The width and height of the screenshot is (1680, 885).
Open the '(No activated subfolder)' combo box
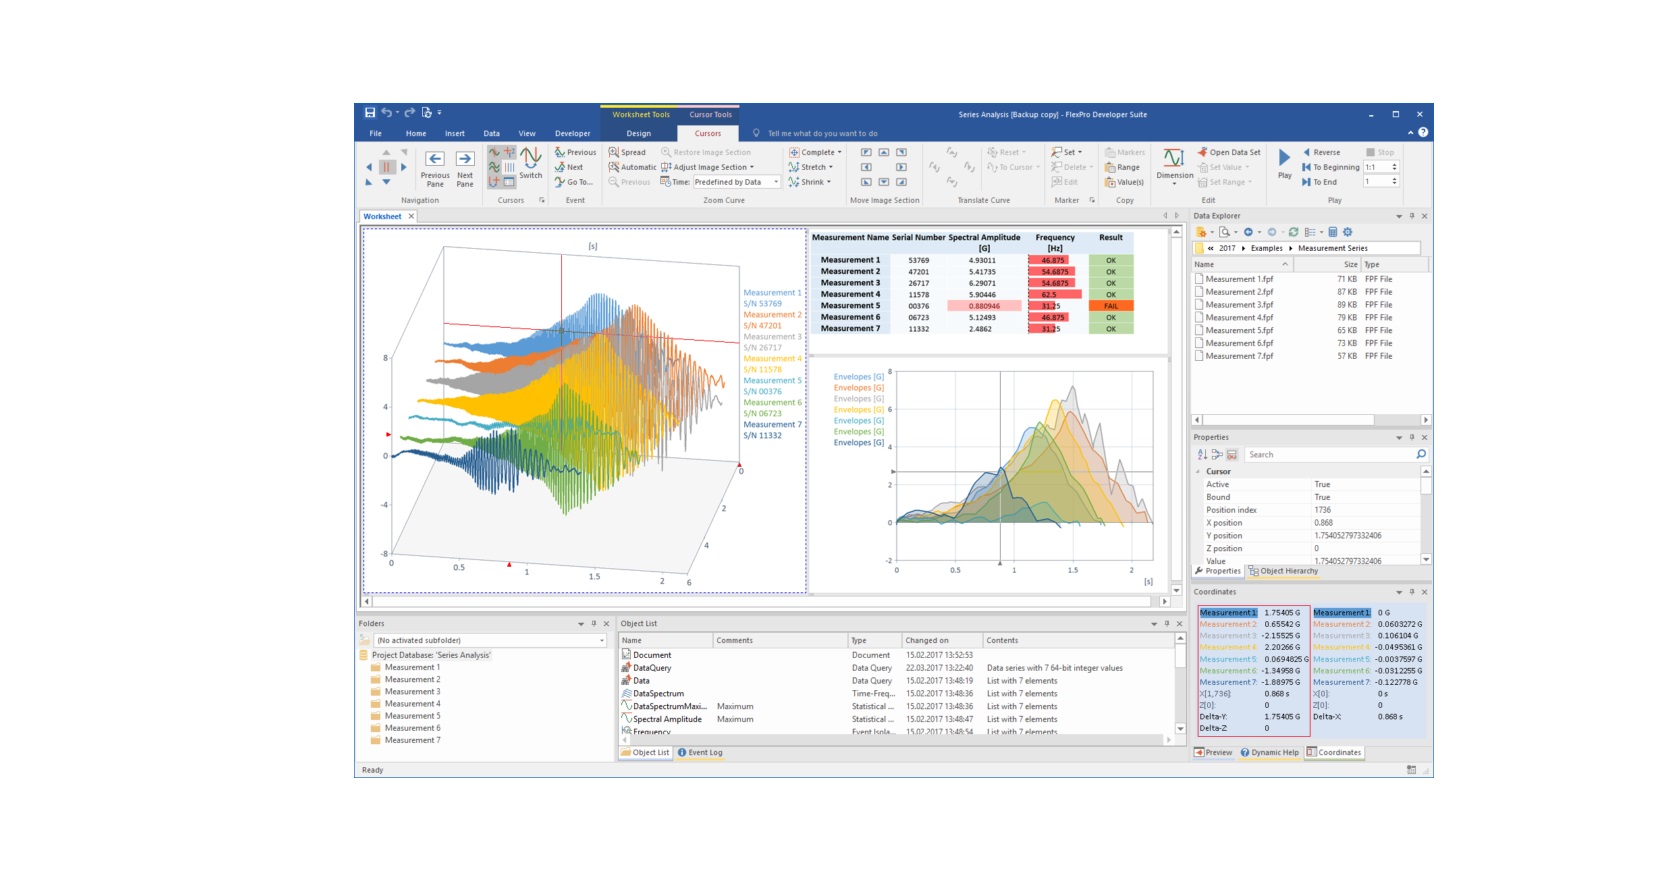click(x=490, y=640)
